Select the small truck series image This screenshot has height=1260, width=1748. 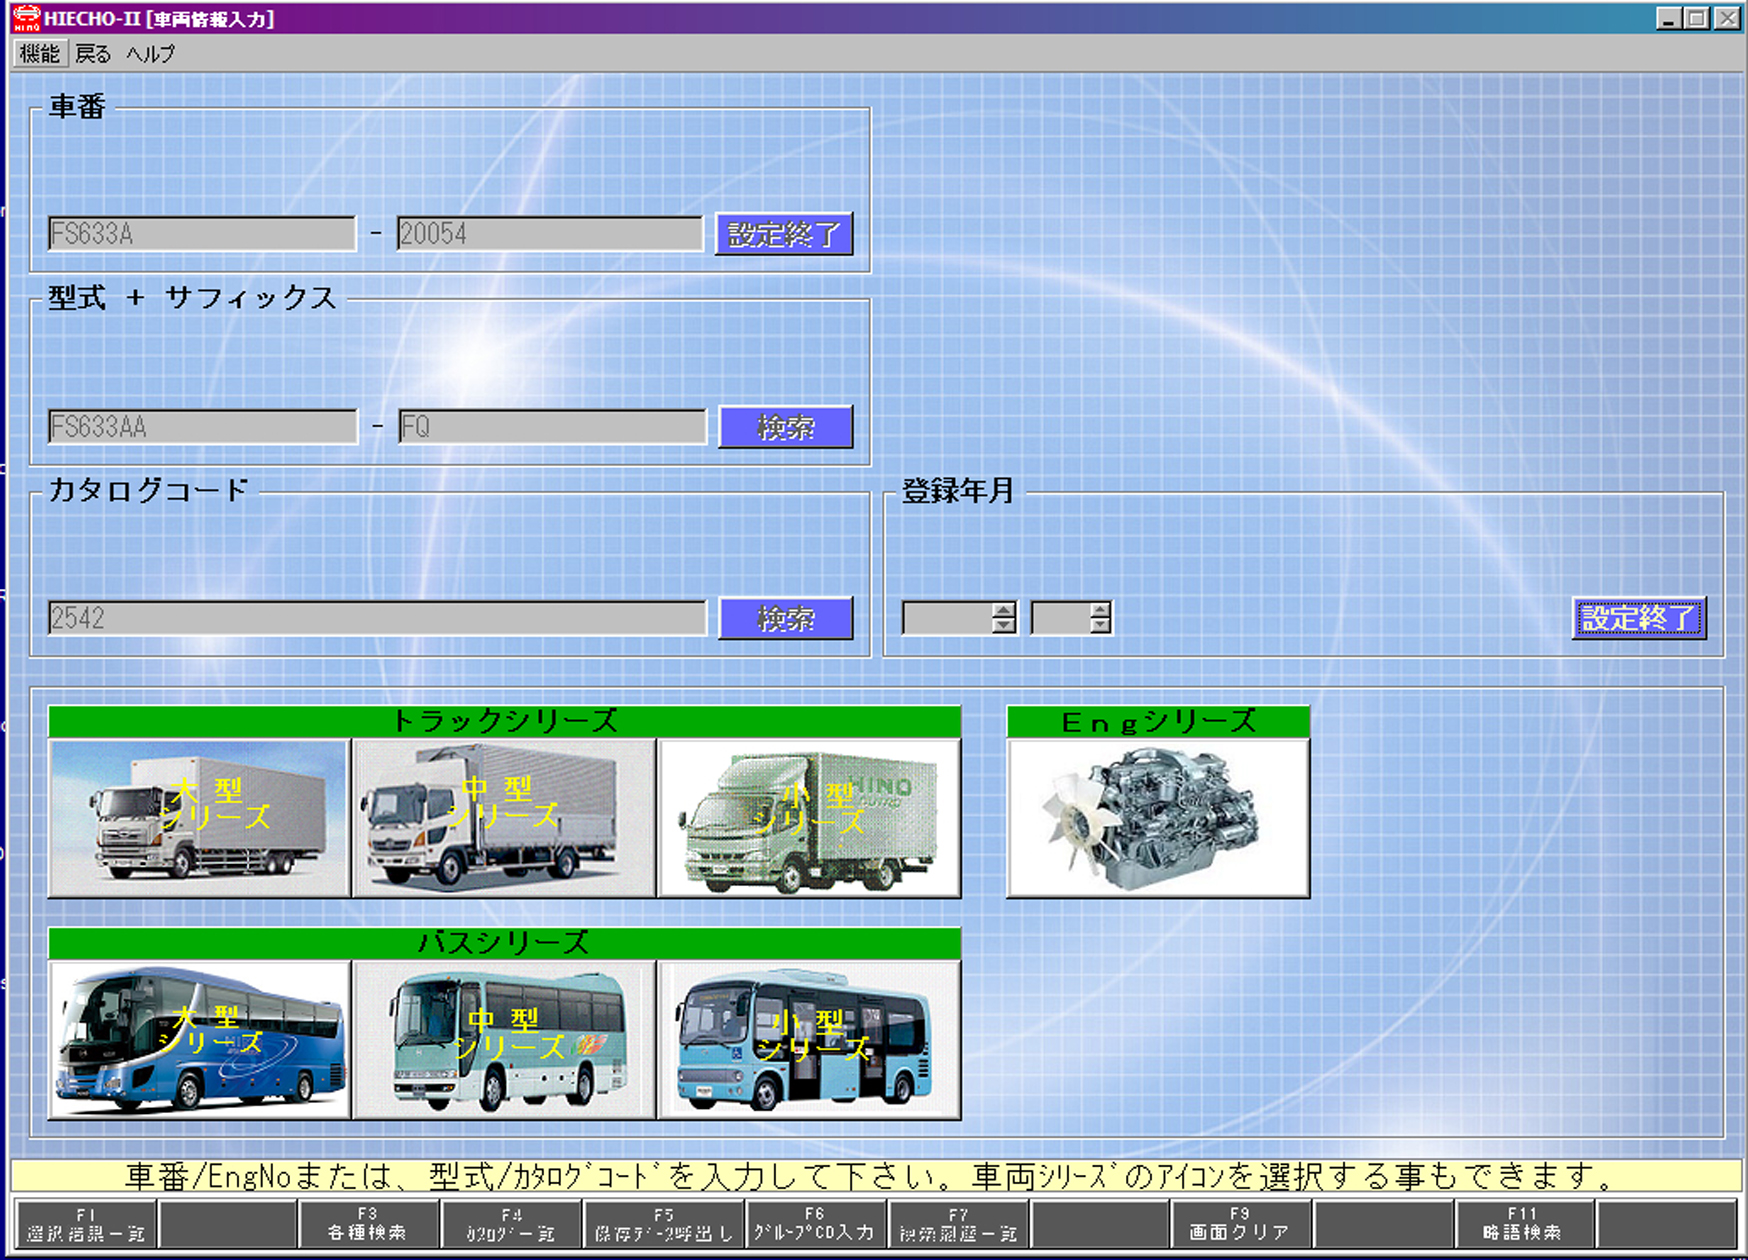click(x=809, y=818)
